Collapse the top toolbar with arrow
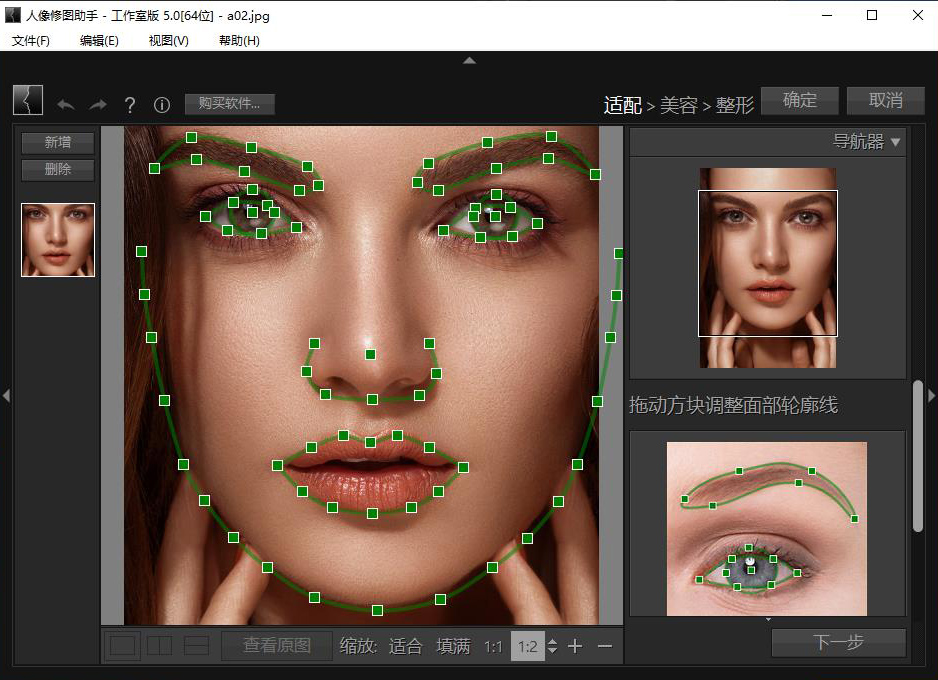938x680 pixels. [x=469, y=61]
